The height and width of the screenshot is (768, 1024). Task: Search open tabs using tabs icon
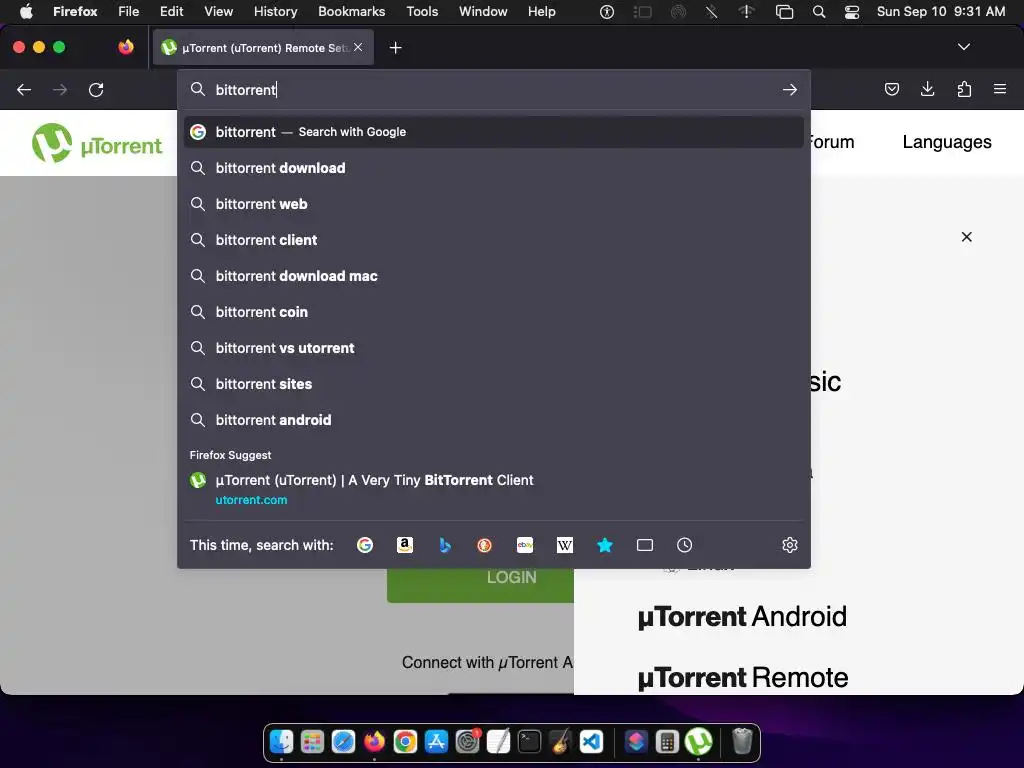[x=645, y=545]
